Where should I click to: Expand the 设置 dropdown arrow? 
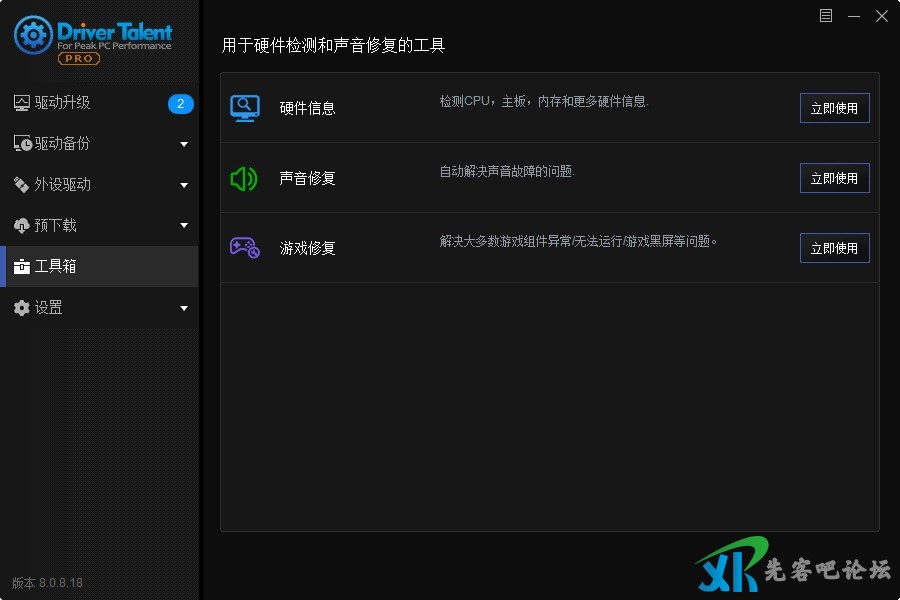point(184,308)
